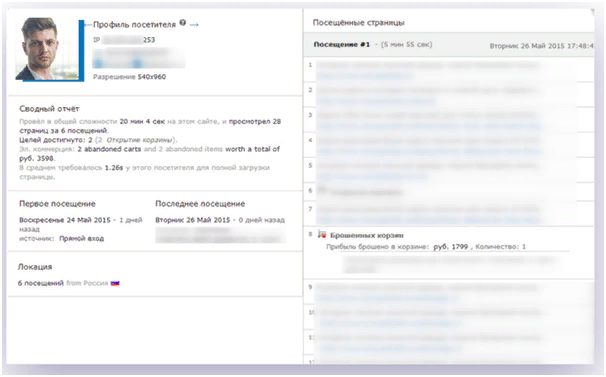Click the blurred last-visit details under Последнее посещение

(220, 235)
